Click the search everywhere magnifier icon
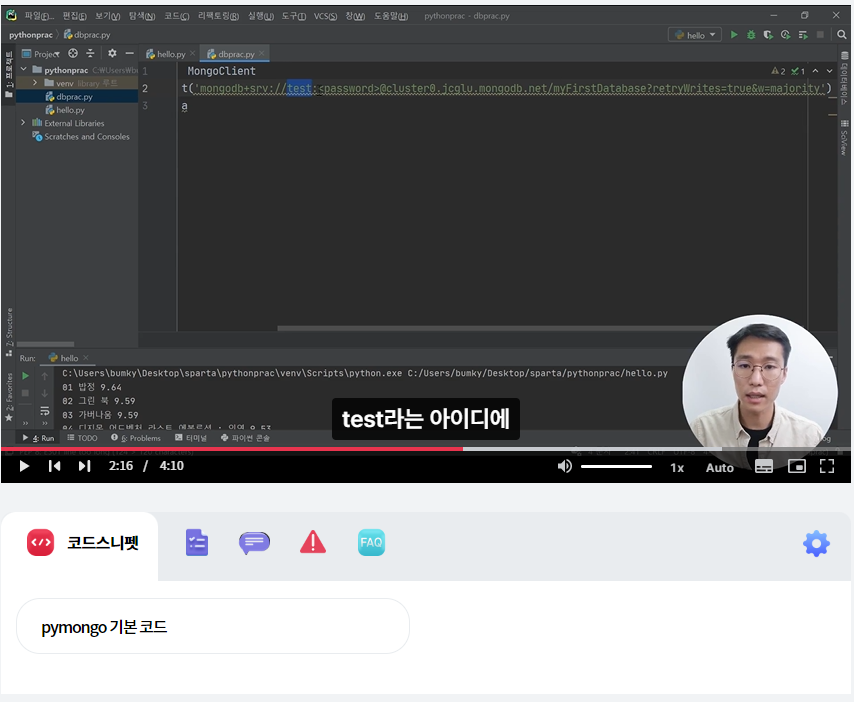 click(841, 35)
